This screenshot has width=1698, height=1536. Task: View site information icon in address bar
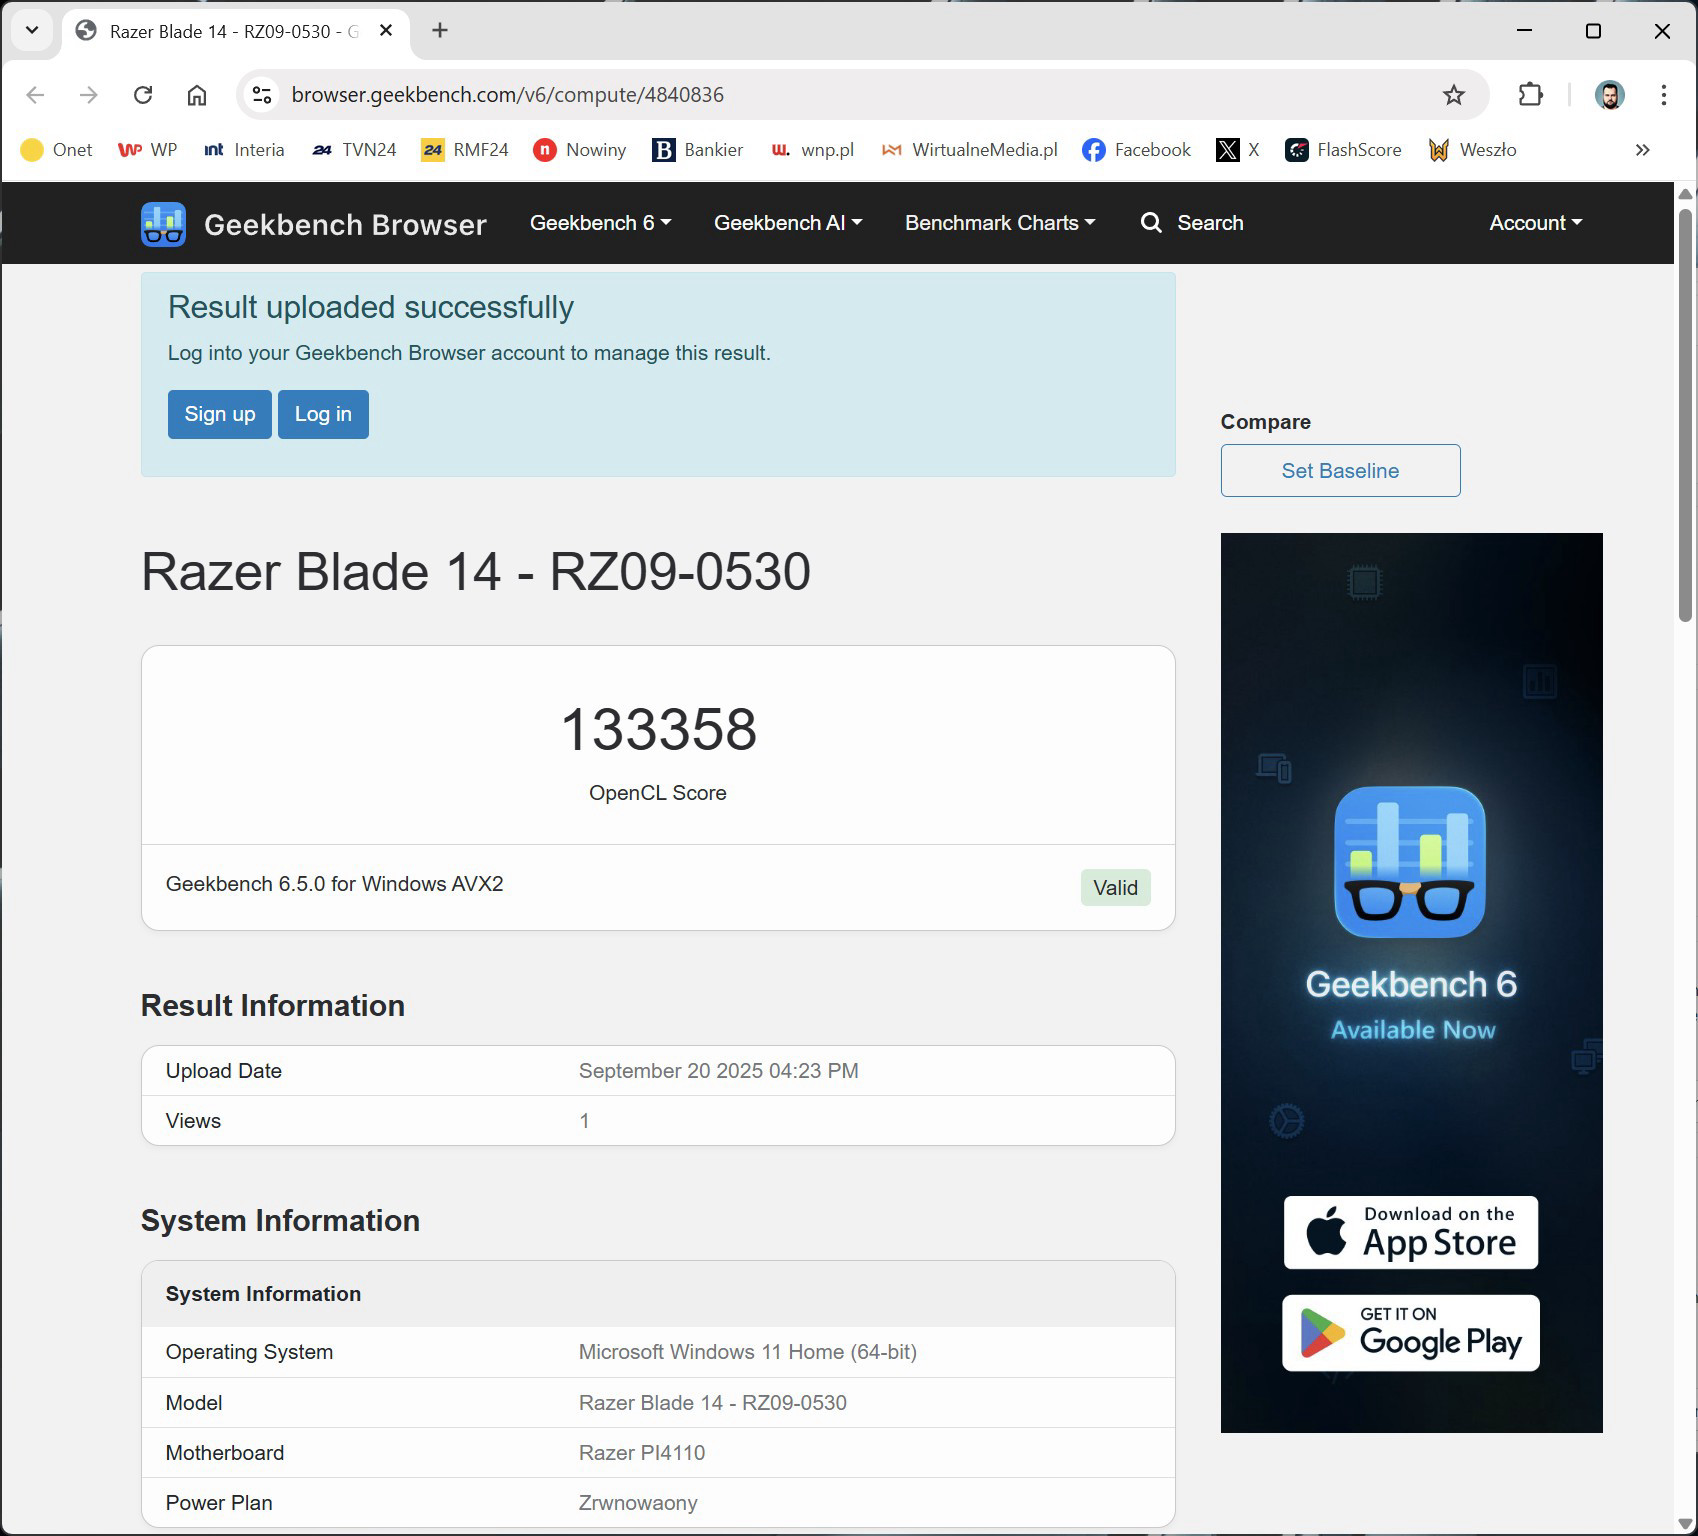tap(262, 95)
